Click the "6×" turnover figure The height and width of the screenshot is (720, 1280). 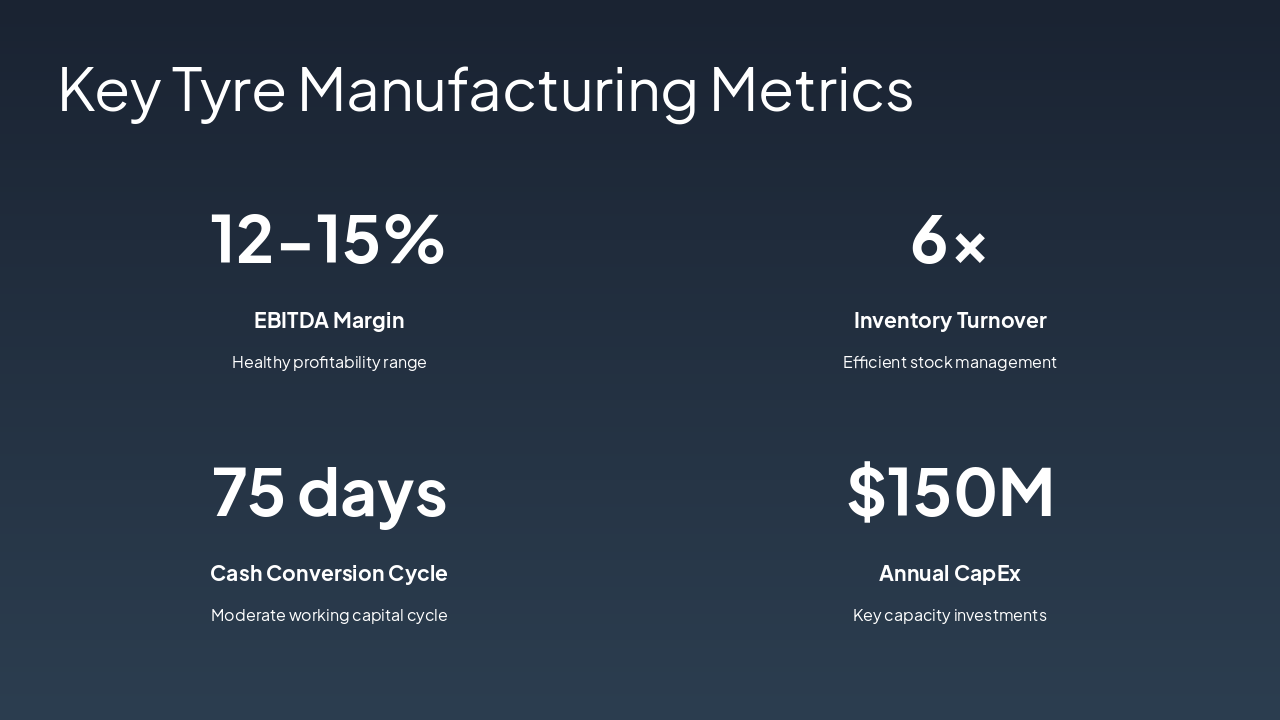tap(948, 240)
